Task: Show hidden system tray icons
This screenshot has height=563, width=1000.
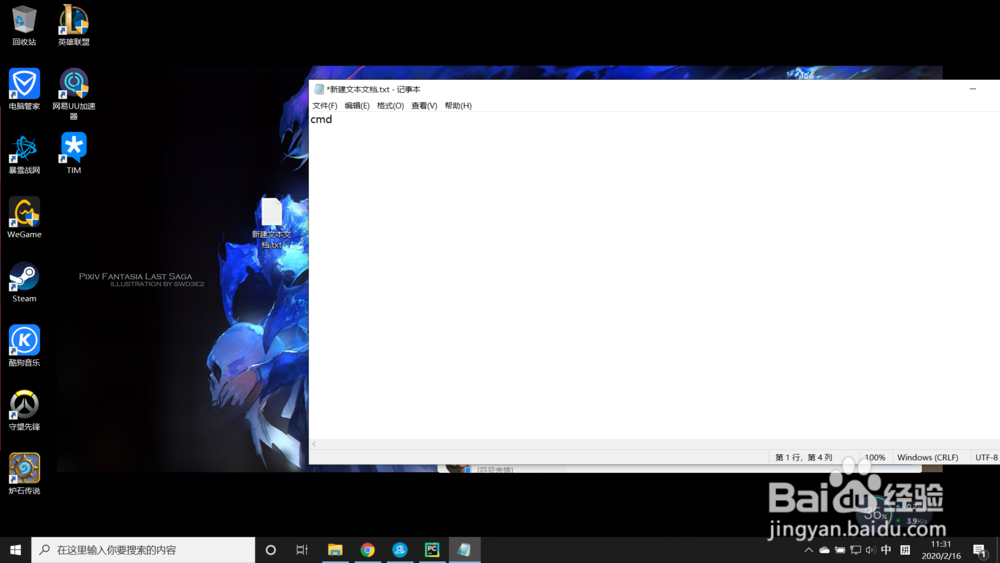Action: click(809, 550)
